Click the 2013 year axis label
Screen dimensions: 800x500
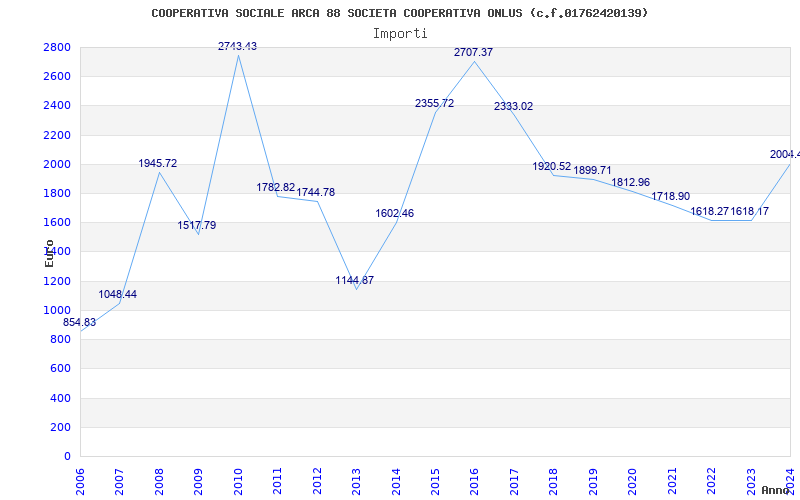356,482
